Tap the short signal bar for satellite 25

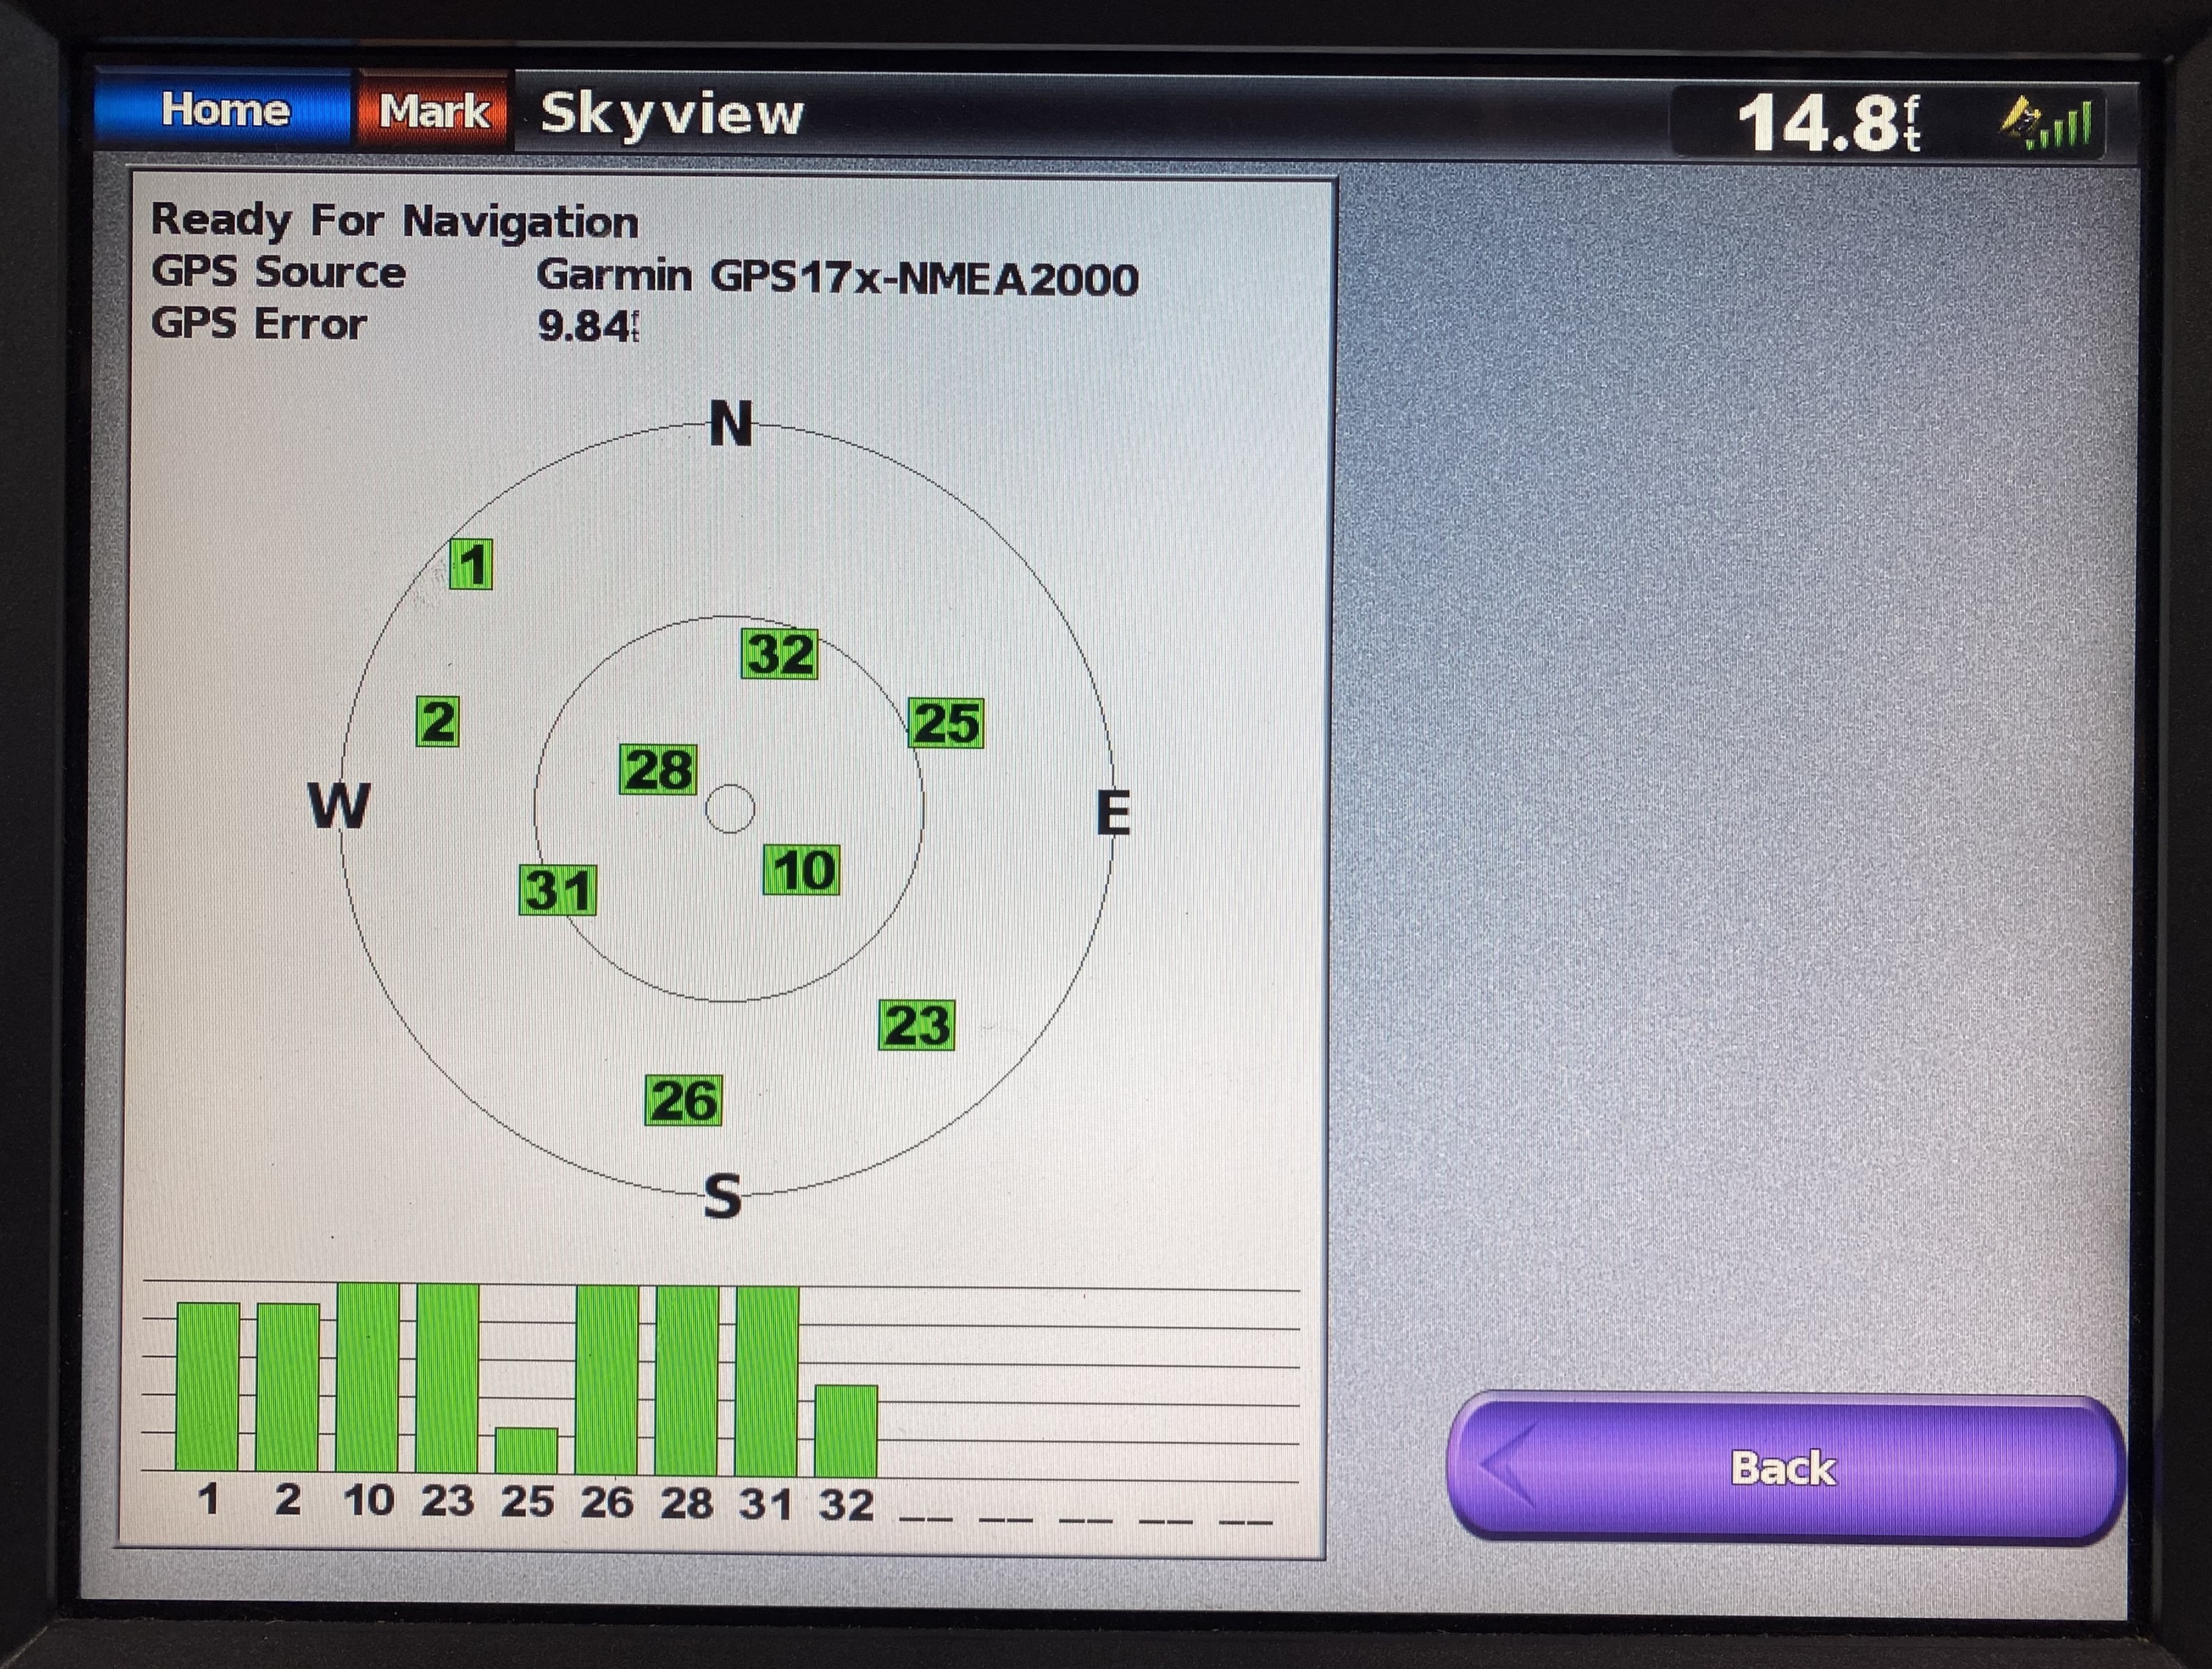point(527,1450)
